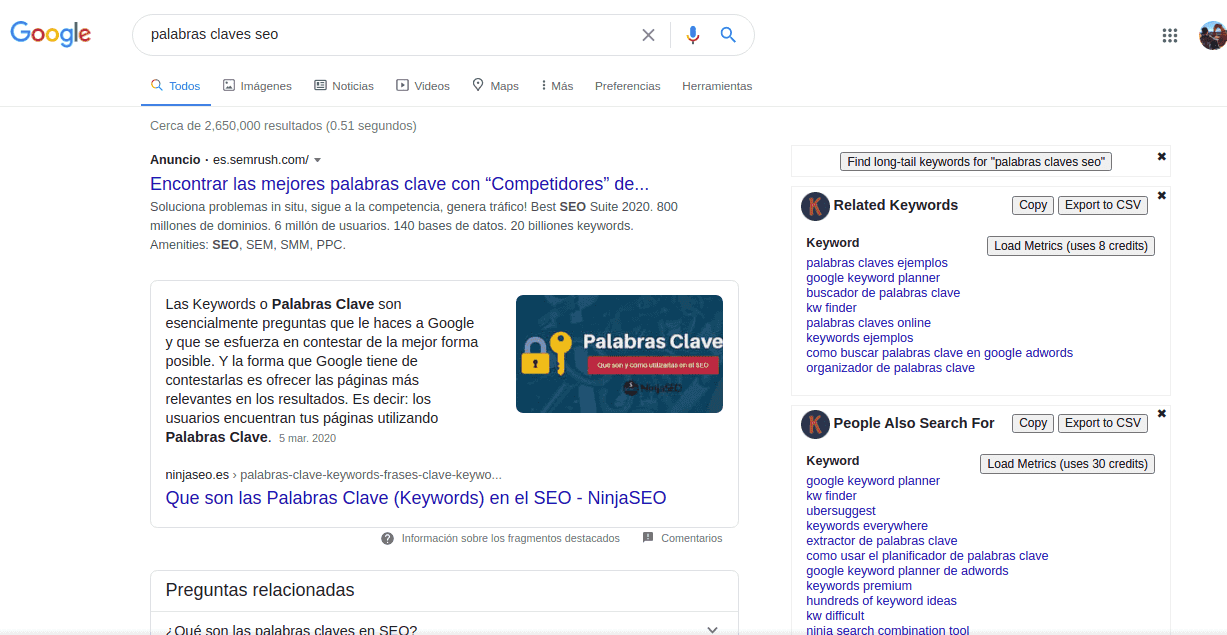Export Related Keywords to CSV
This screenshot has height=635, width=1227.
point(1103,205)
